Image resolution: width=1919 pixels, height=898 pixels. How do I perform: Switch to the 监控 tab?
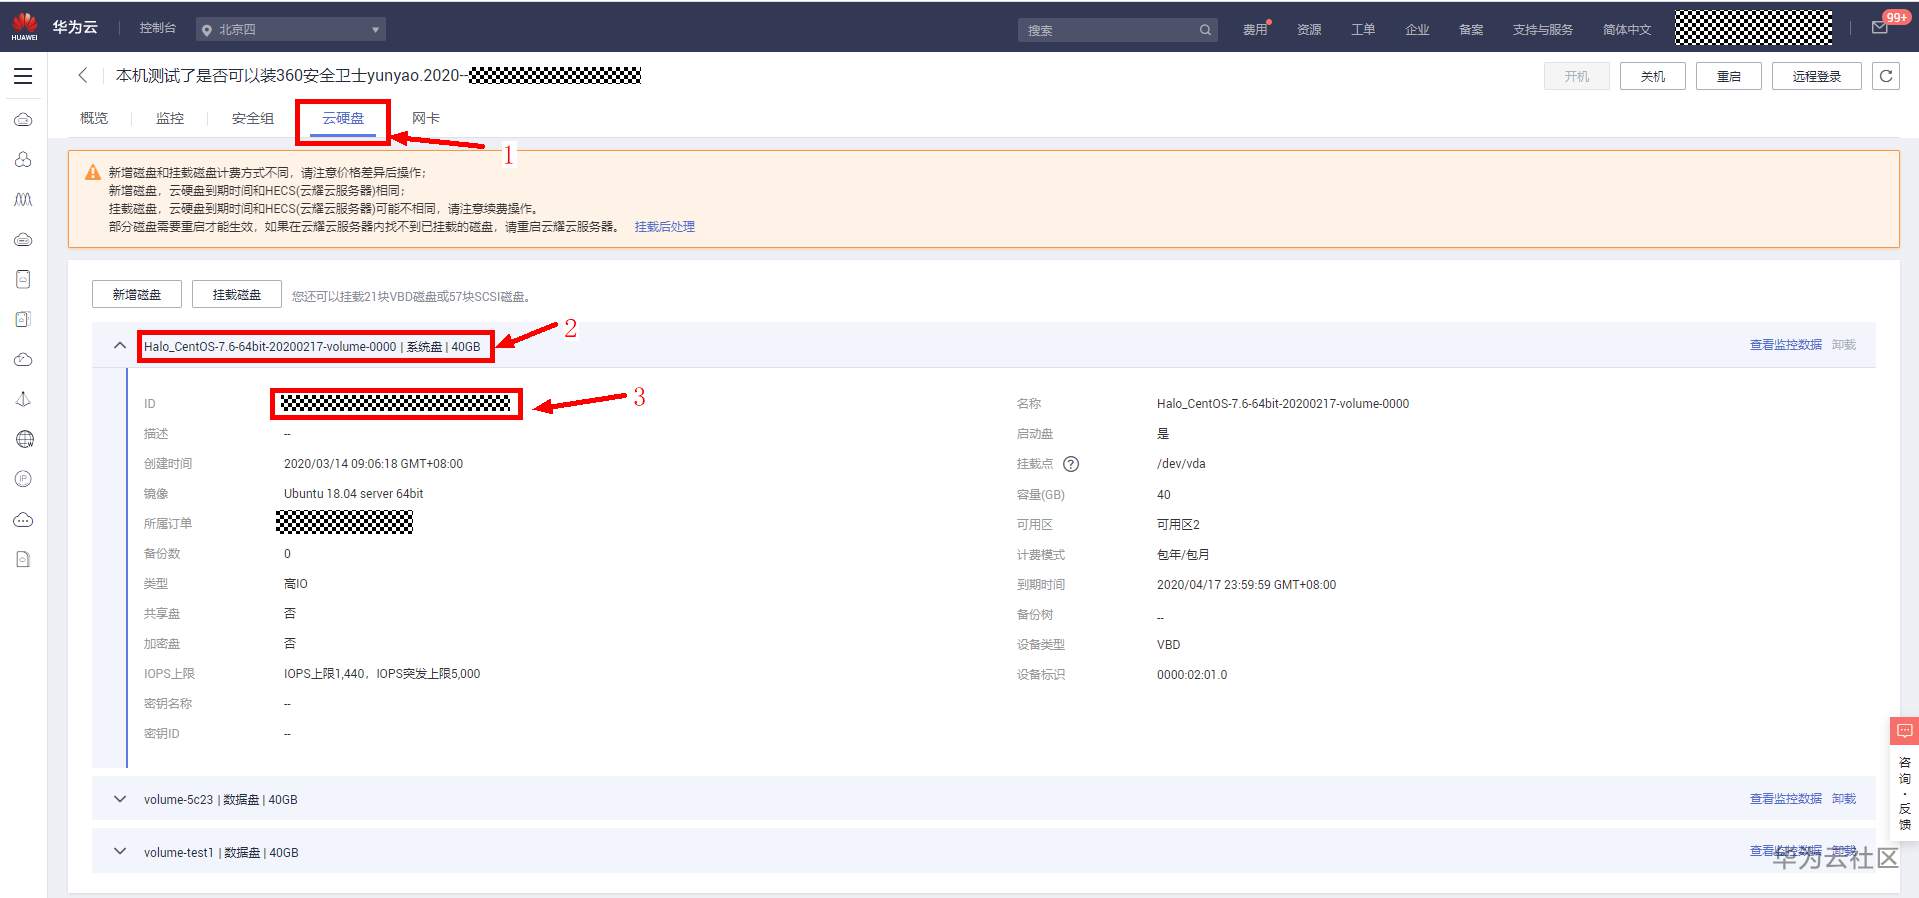tap(170, 118)
